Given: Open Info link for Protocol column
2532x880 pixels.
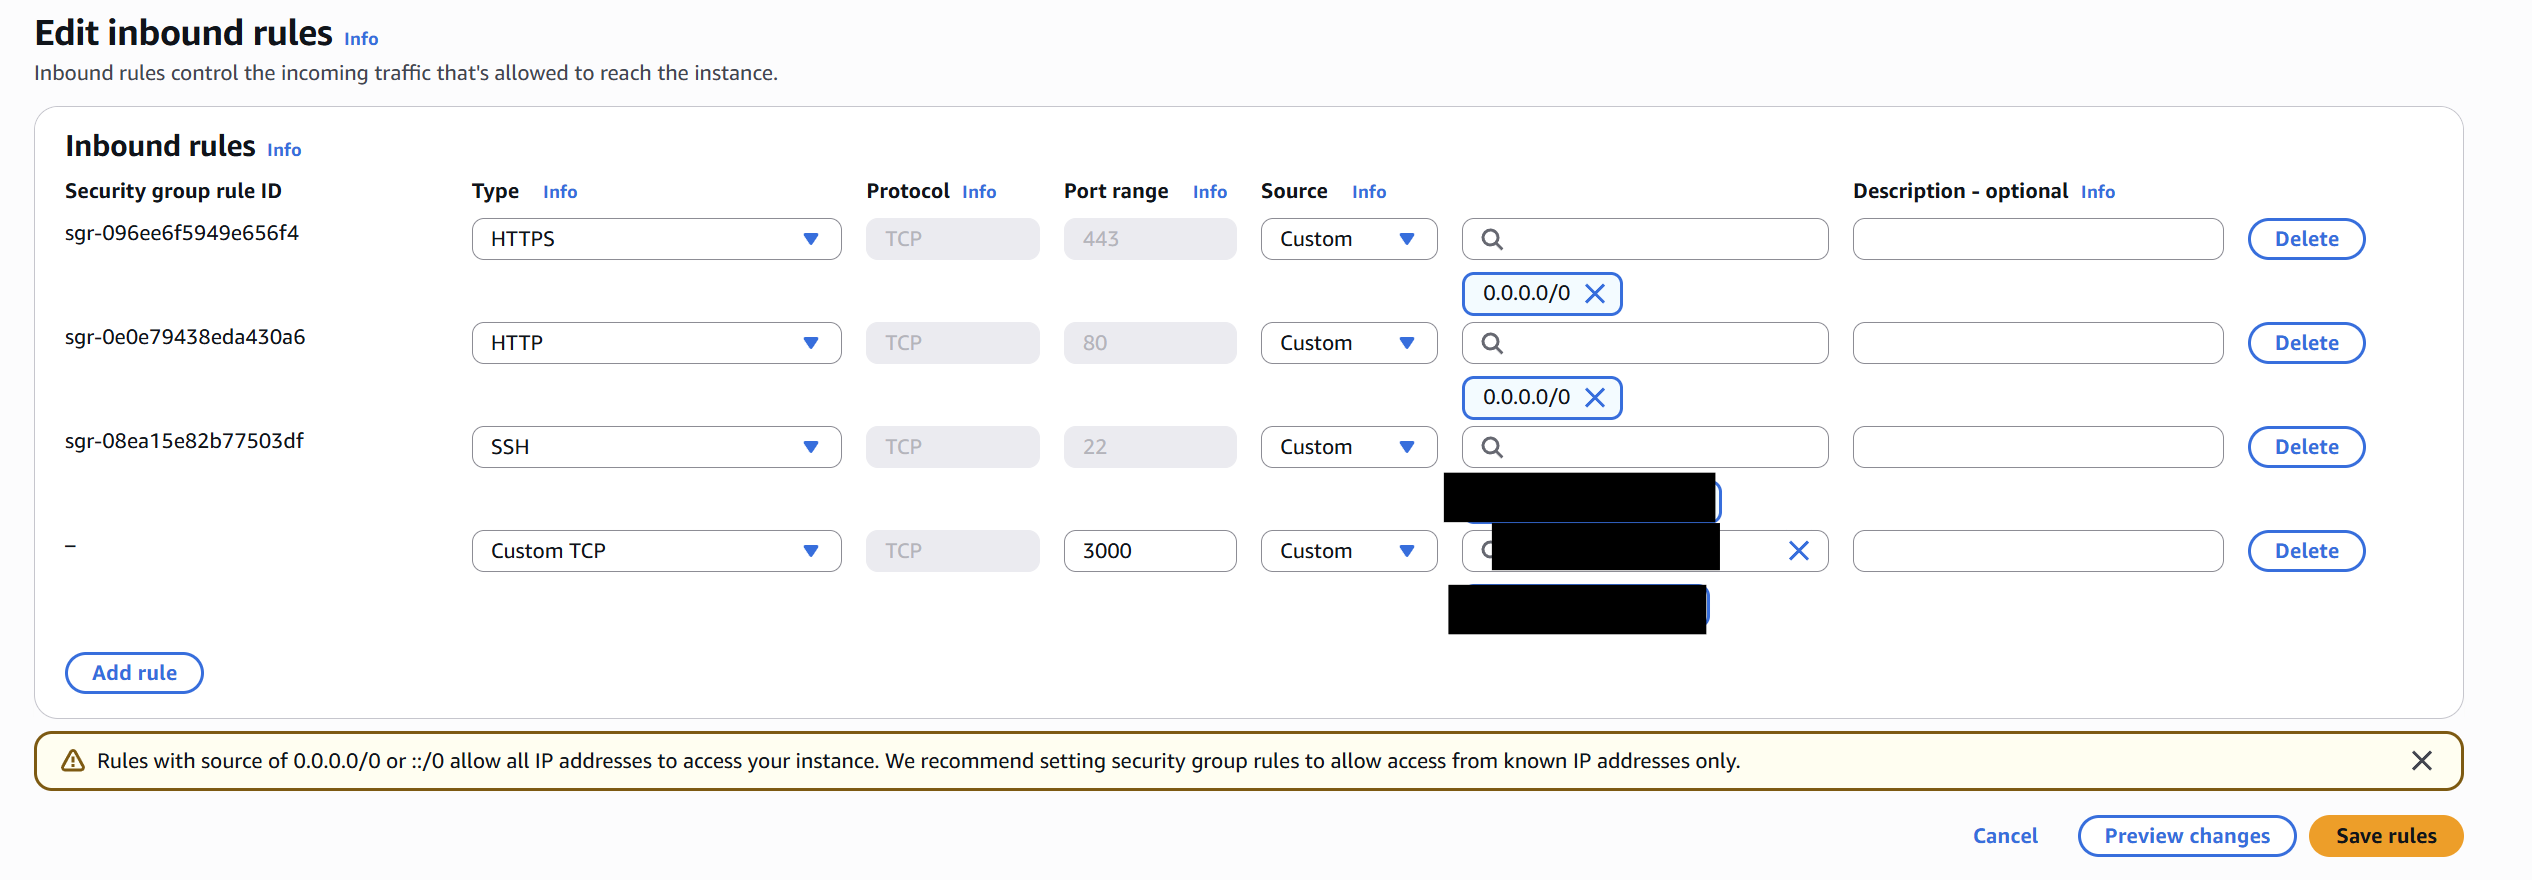Looking at the screenshot, I should (x=979, y=192).
